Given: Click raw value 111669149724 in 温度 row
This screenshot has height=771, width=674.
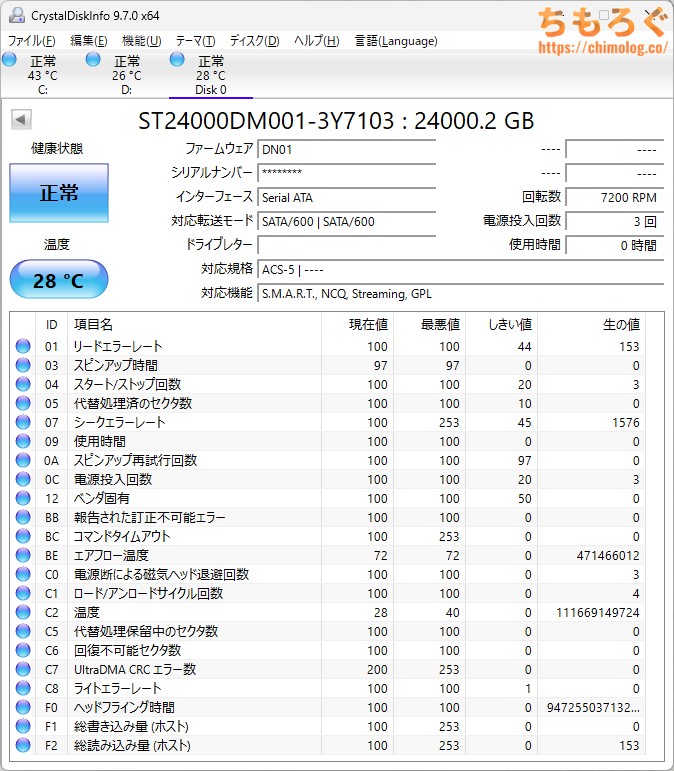Looking at the screenshot, I should pyautogui.click(x=597, y=613).
